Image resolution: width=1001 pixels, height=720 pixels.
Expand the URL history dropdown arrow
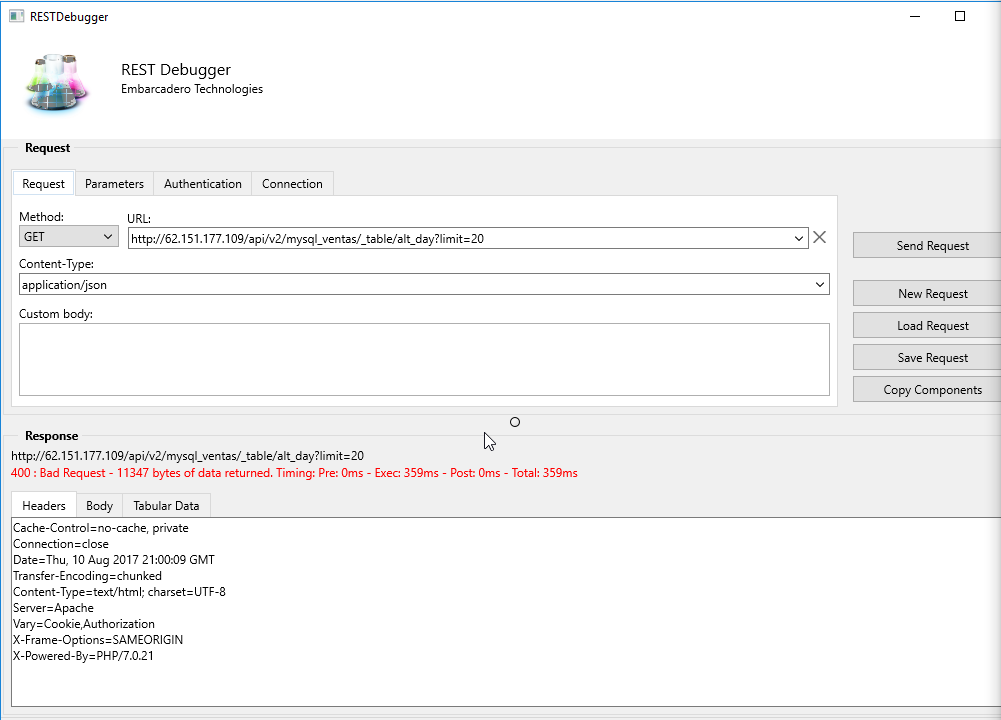[799, 239]
